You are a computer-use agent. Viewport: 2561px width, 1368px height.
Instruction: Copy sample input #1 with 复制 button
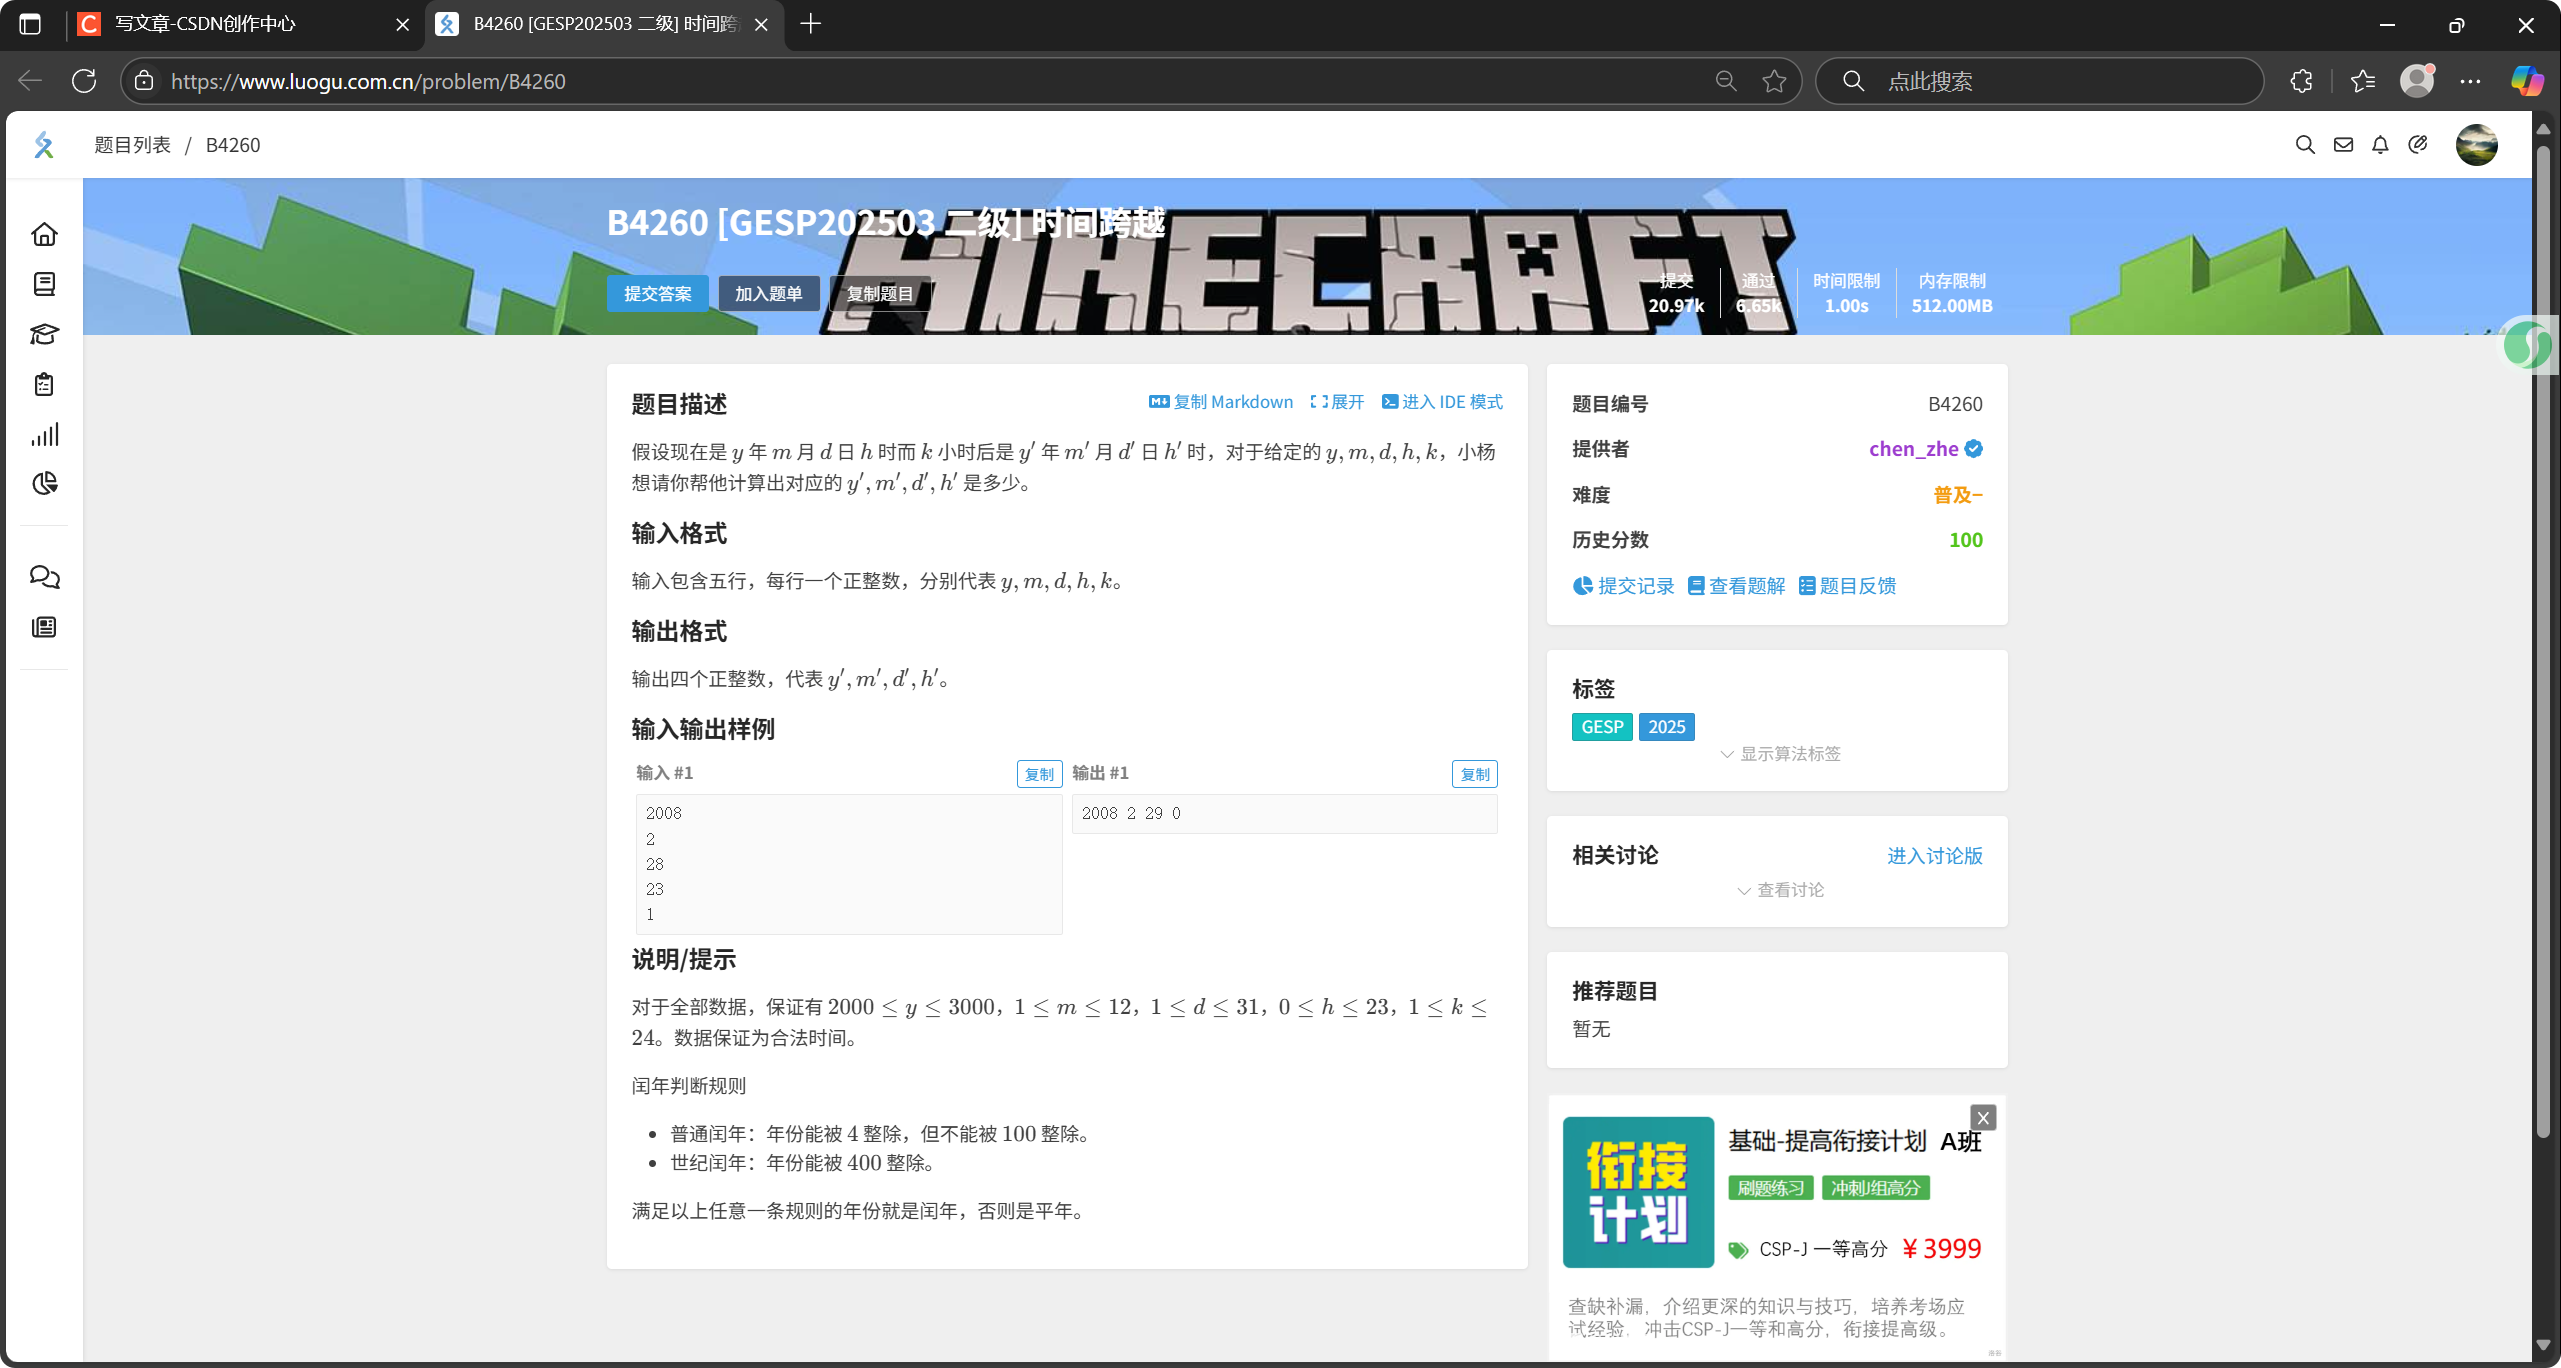click(1039, 774)
